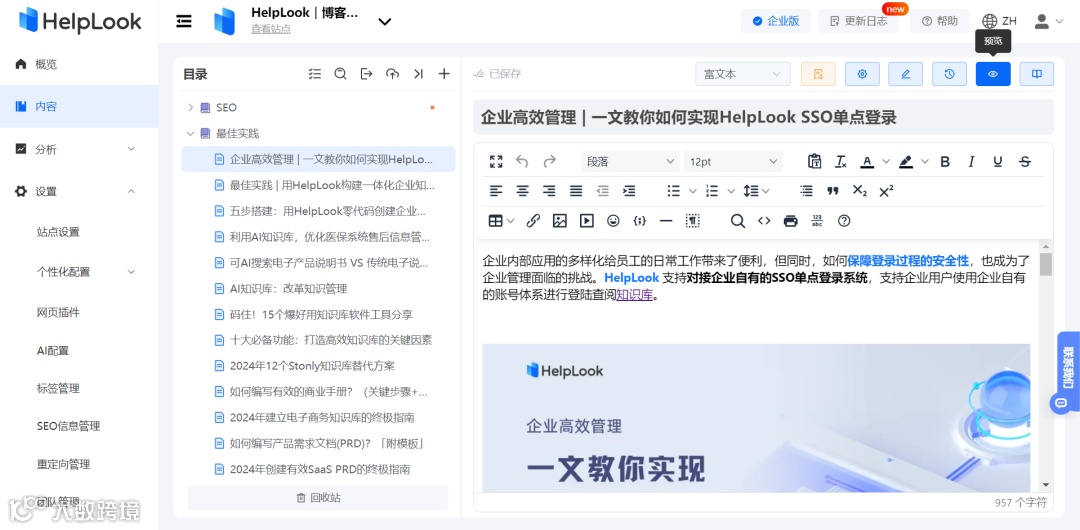Screen dimensions: 1080x530
Task: Toggle italic formatting
Action: tap(971, 161)
